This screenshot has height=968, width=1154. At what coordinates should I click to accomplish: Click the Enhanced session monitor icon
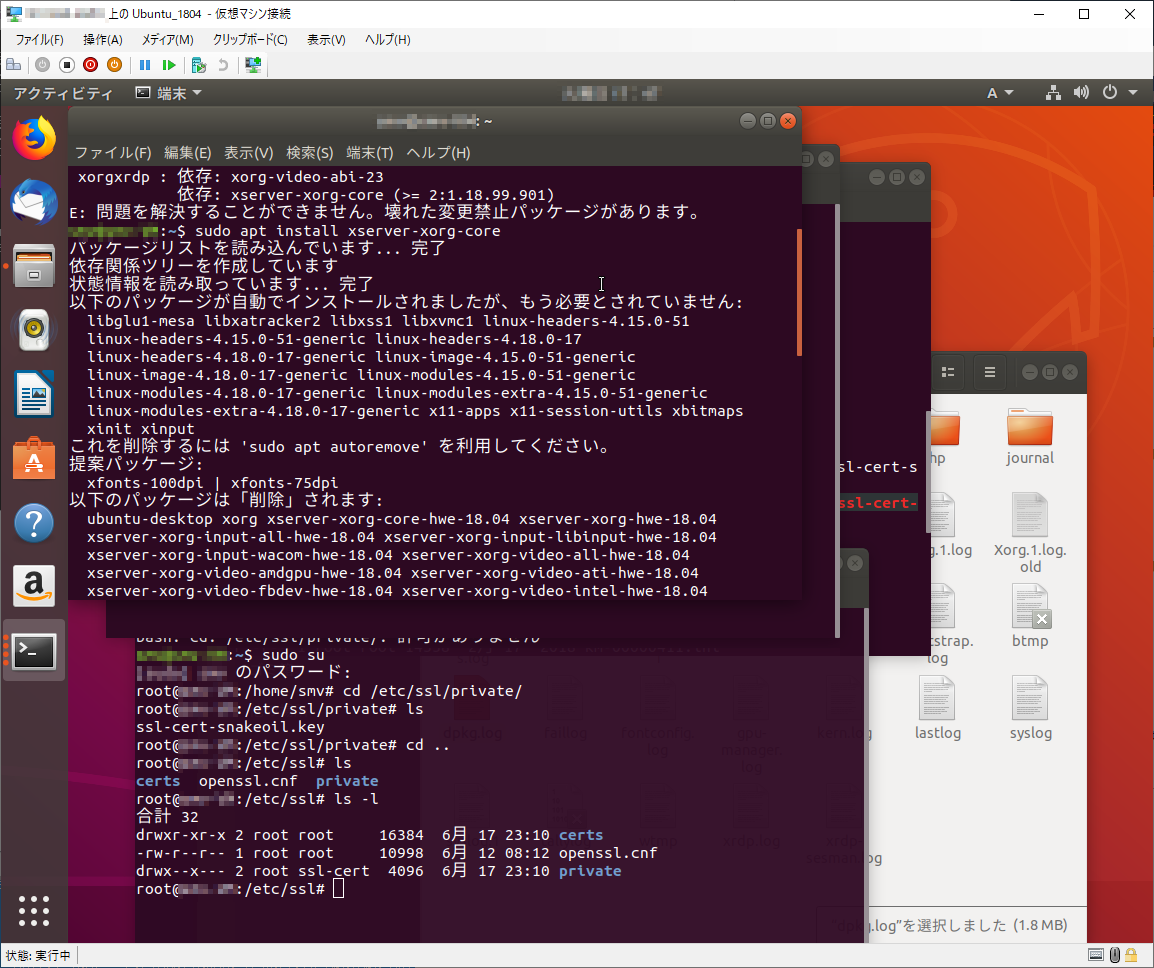click(x=253, y=65)
